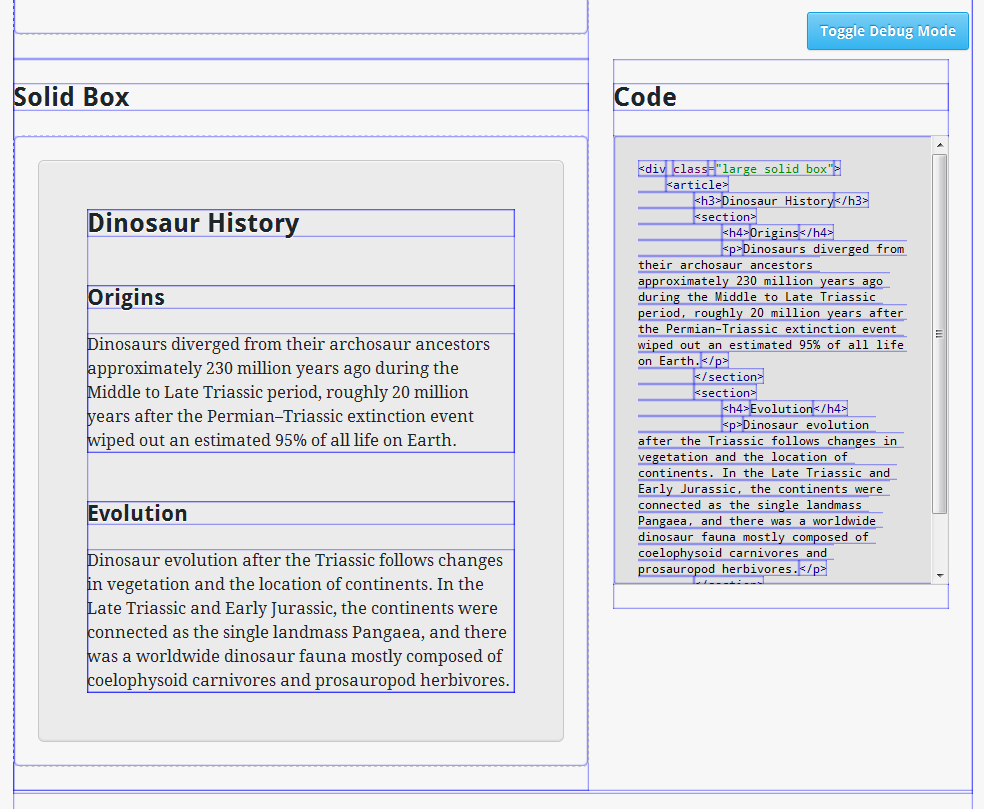984x809 pixels.
Task: Click the code panel scroll up arrow
Action: click(940, 145)
